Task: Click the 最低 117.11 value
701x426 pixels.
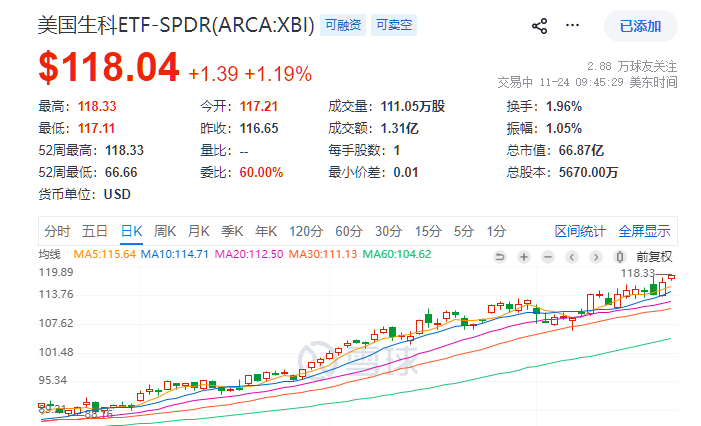Action: tap(97, 128)
